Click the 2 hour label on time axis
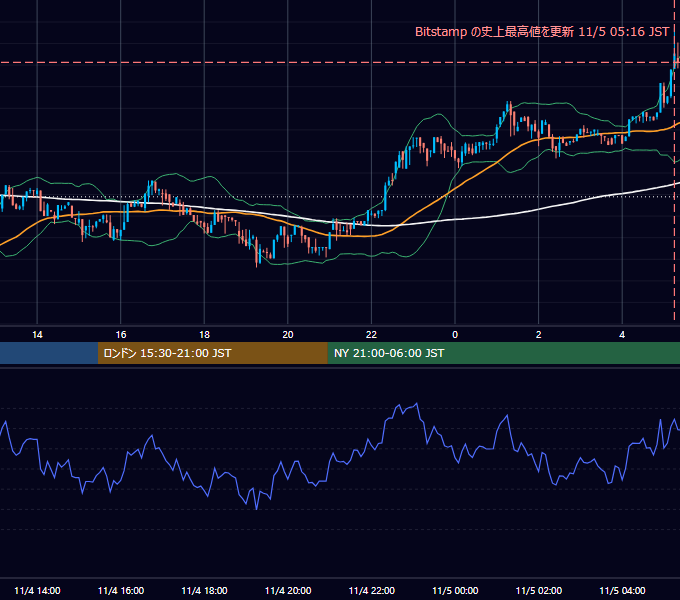 [538, 335]
